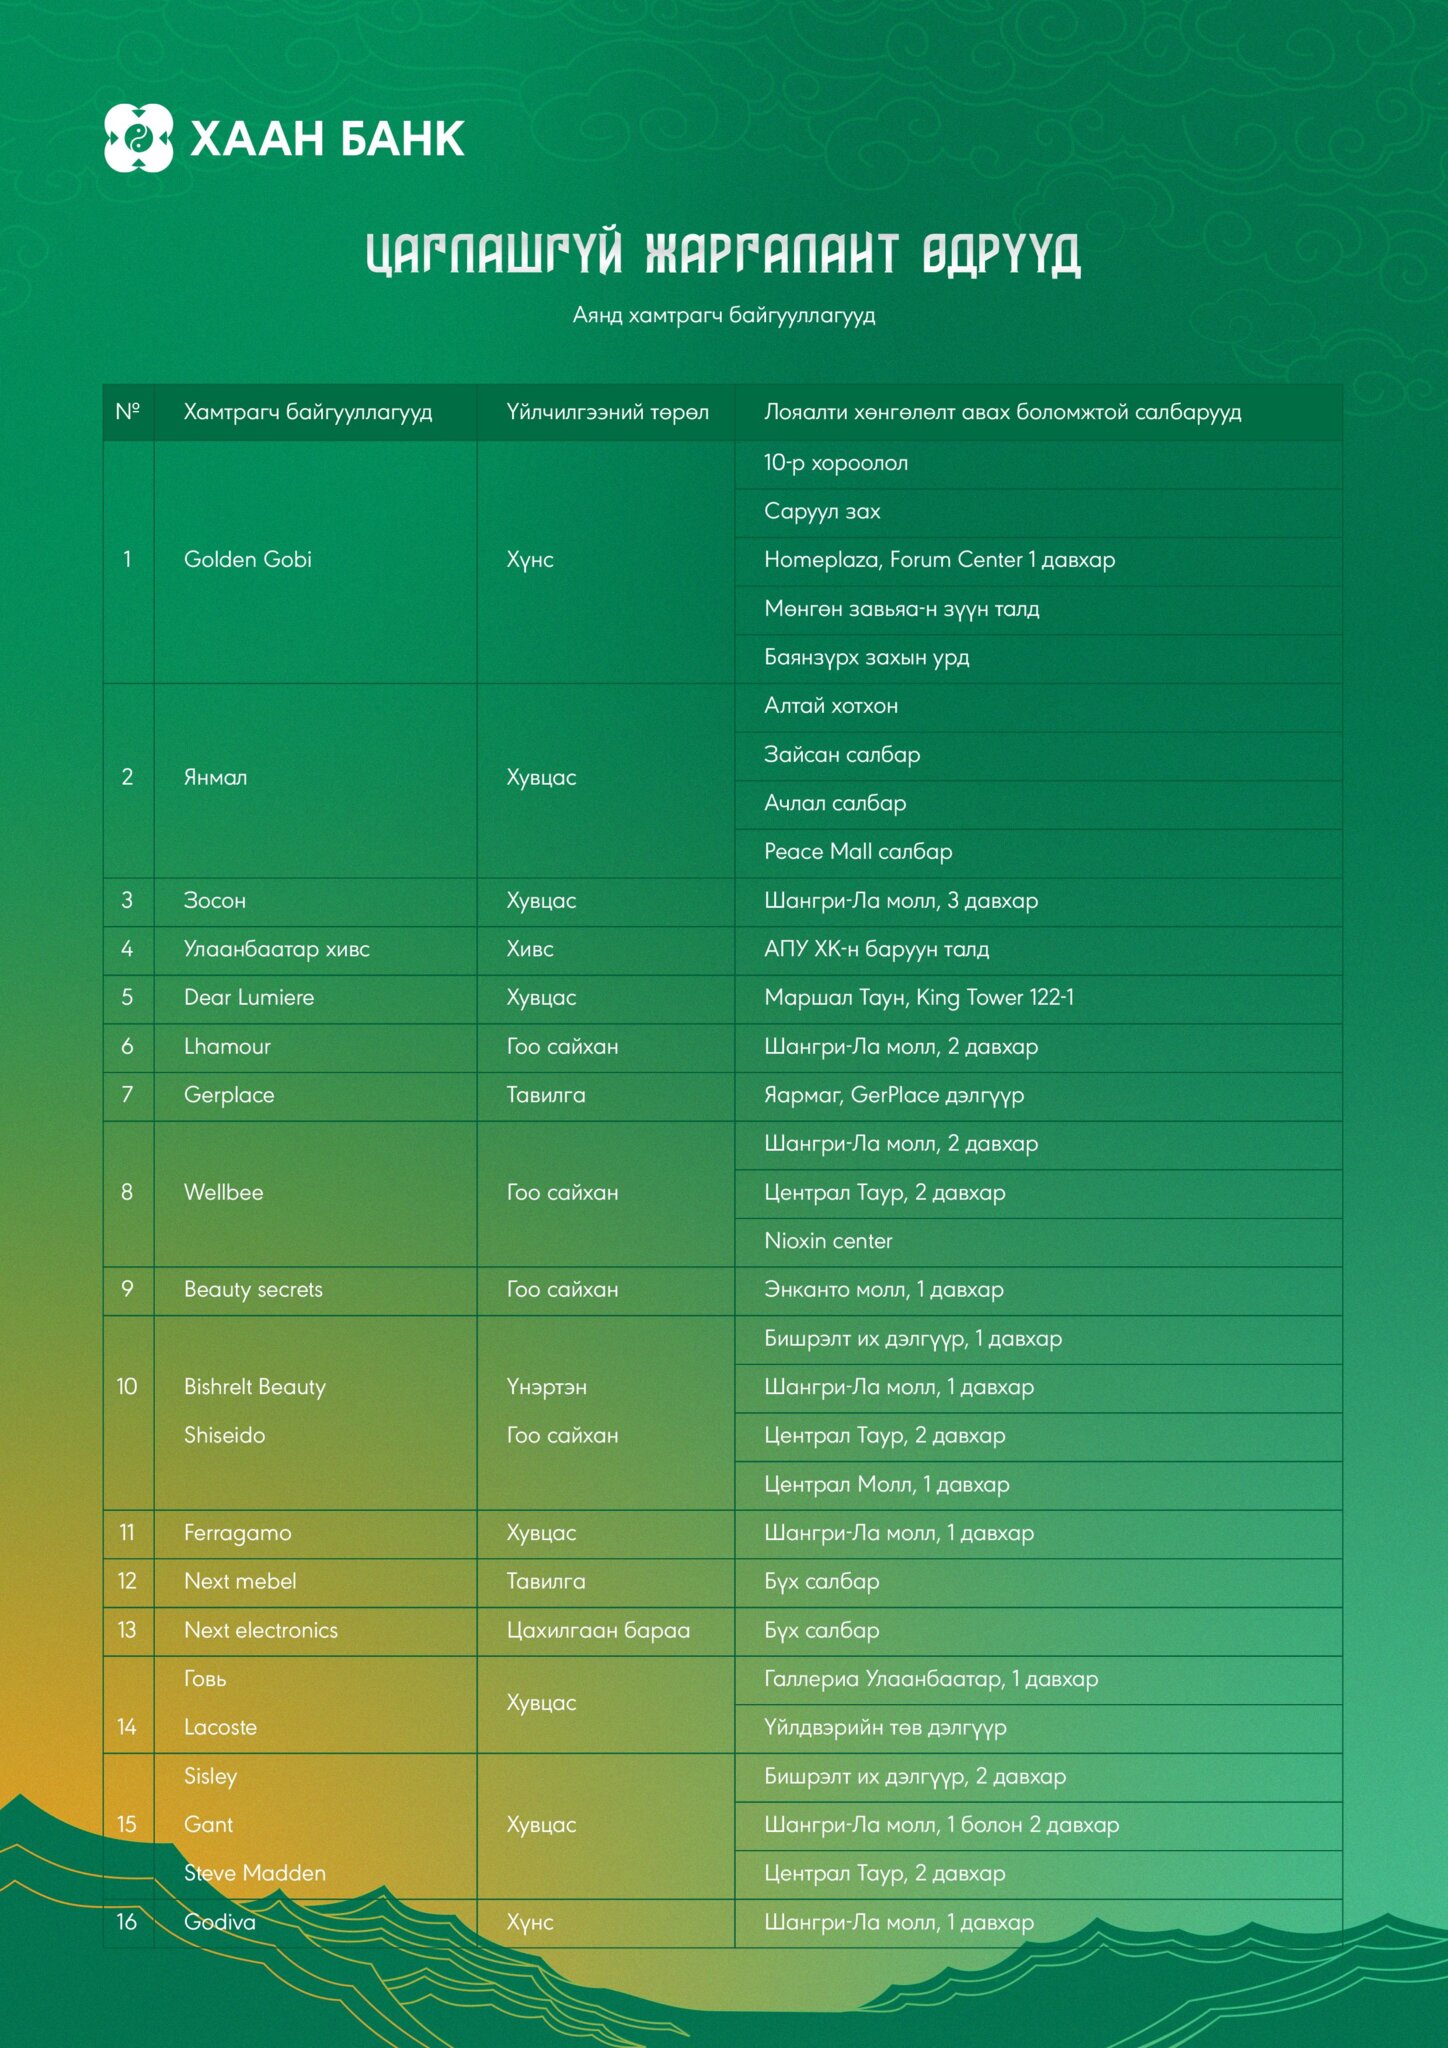Click the Dear Lumiere partner entry
The width and height of the screenshot is (1448, 2048).
249,998
